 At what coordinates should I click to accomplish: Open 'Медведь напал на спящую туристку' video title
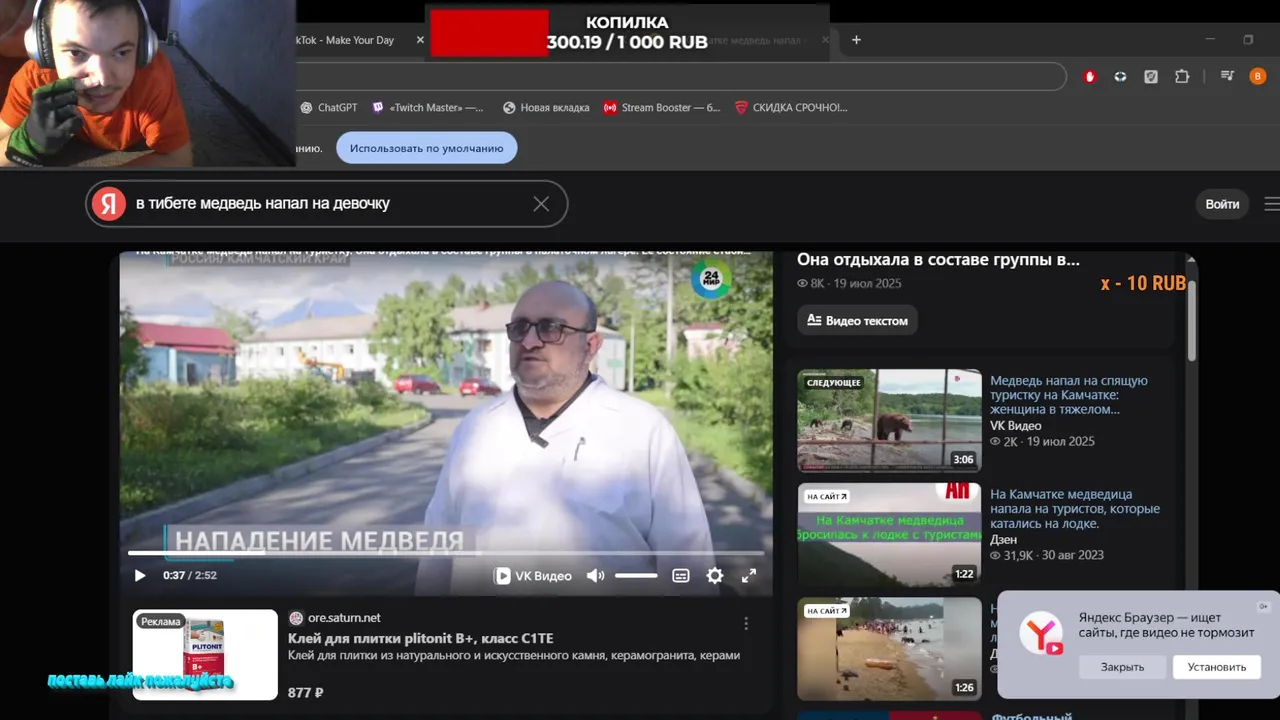(1069, 395)
